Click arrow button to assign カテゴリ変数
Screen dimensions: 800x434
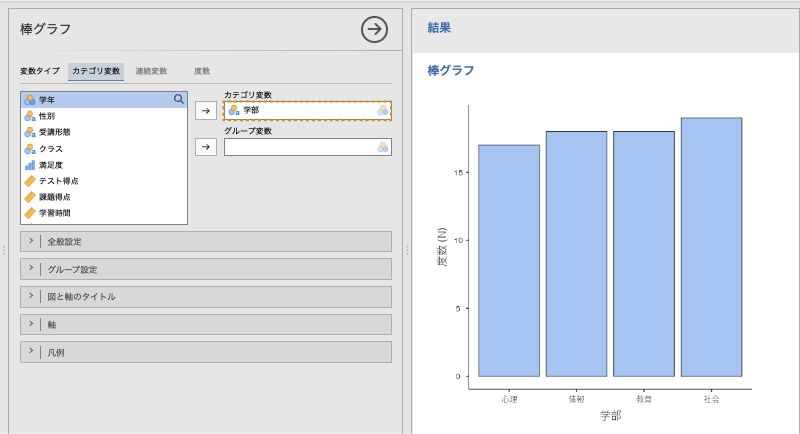pyautogui.click(x=205, y=111)
